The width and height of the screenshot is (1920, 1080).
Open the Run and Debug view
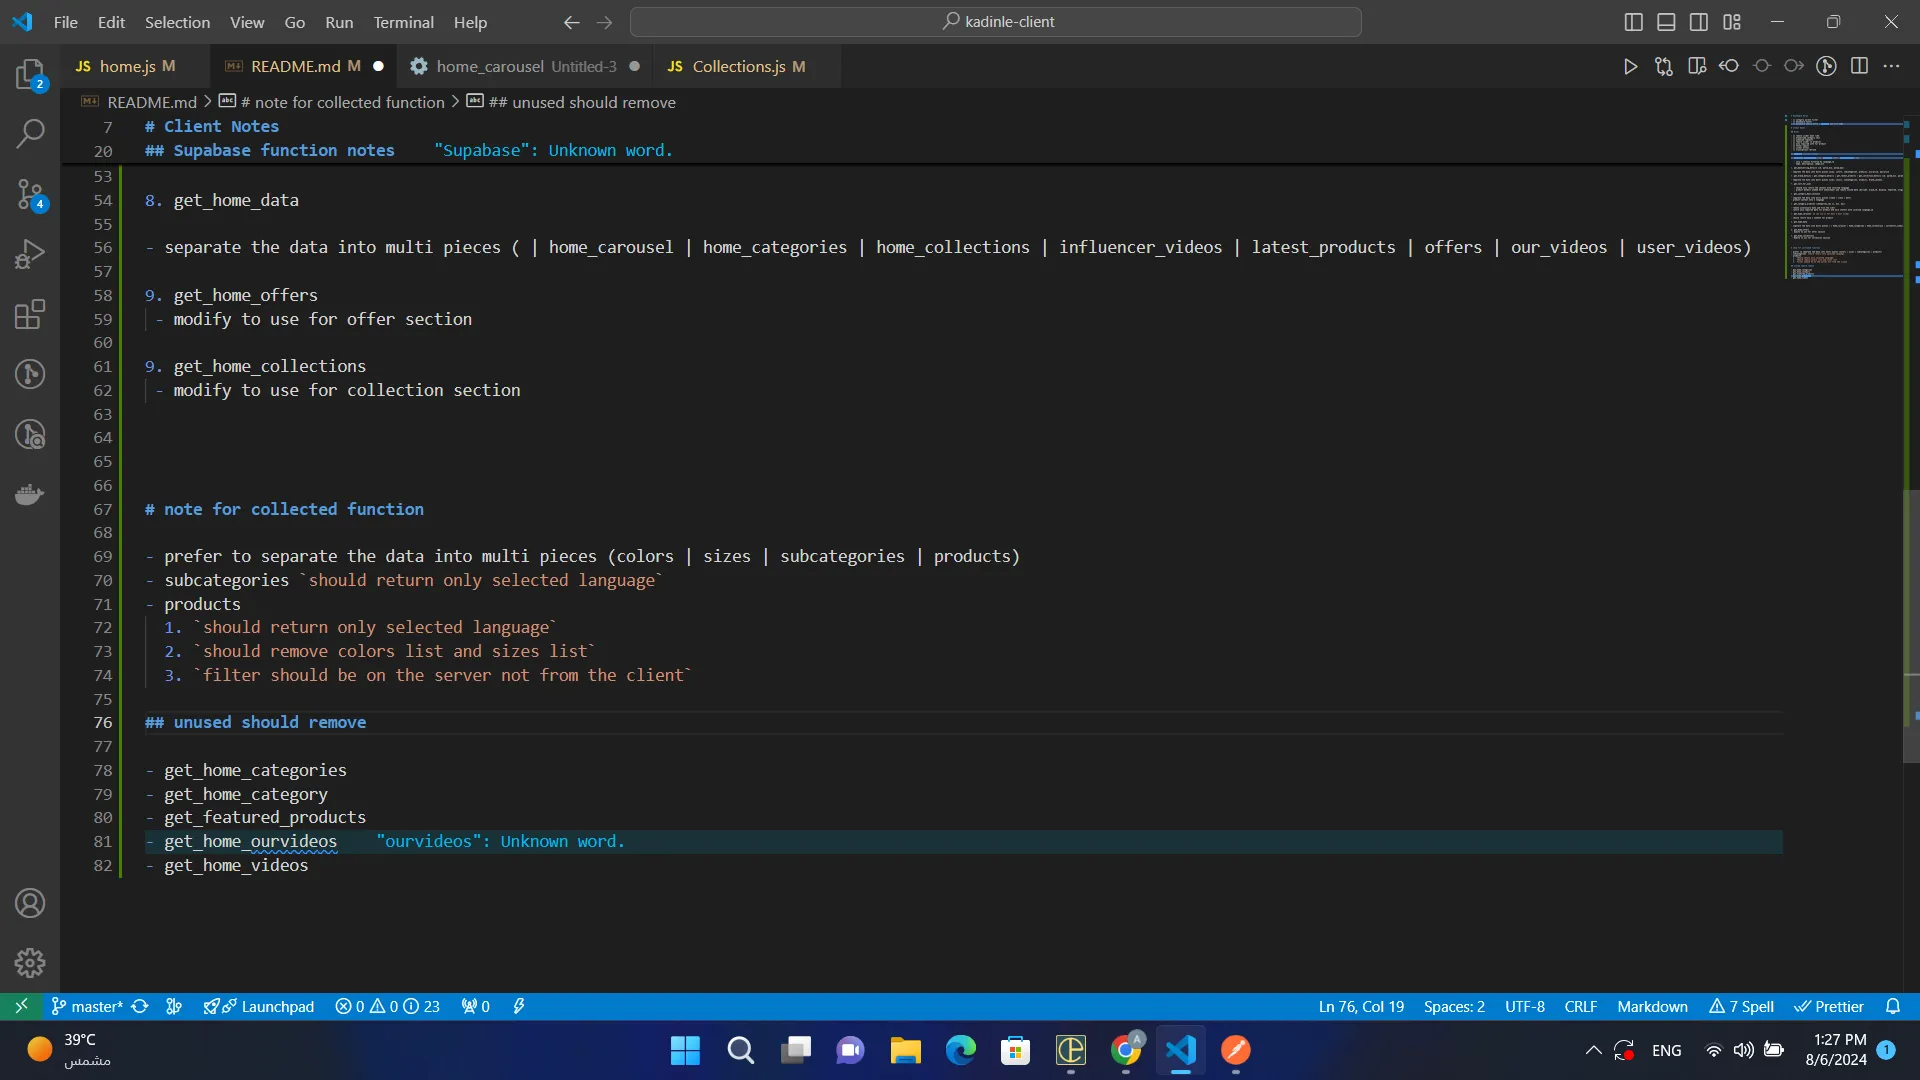30,254
